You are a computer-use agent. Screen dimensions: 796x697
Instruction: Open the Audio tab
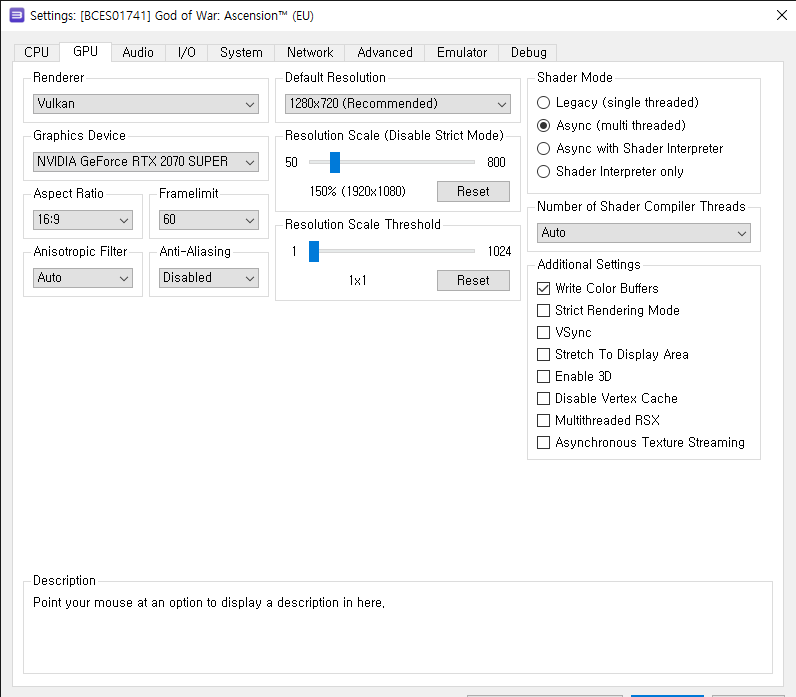[138, 52]
